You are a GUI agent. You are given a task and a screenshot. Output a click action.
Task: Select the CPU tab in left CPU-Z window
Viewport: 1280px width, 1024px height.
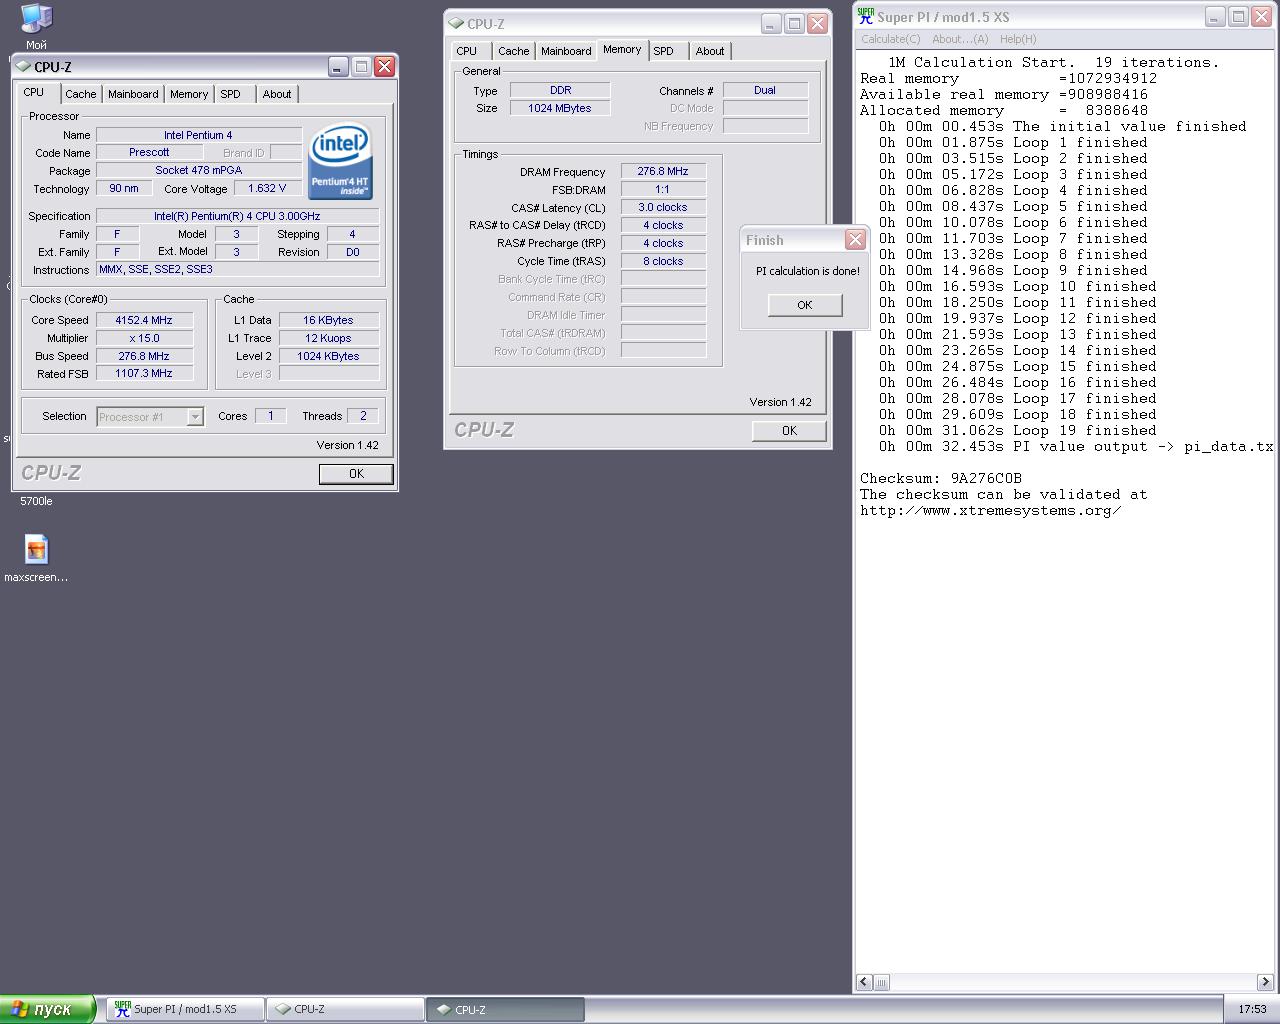(34, 92)
